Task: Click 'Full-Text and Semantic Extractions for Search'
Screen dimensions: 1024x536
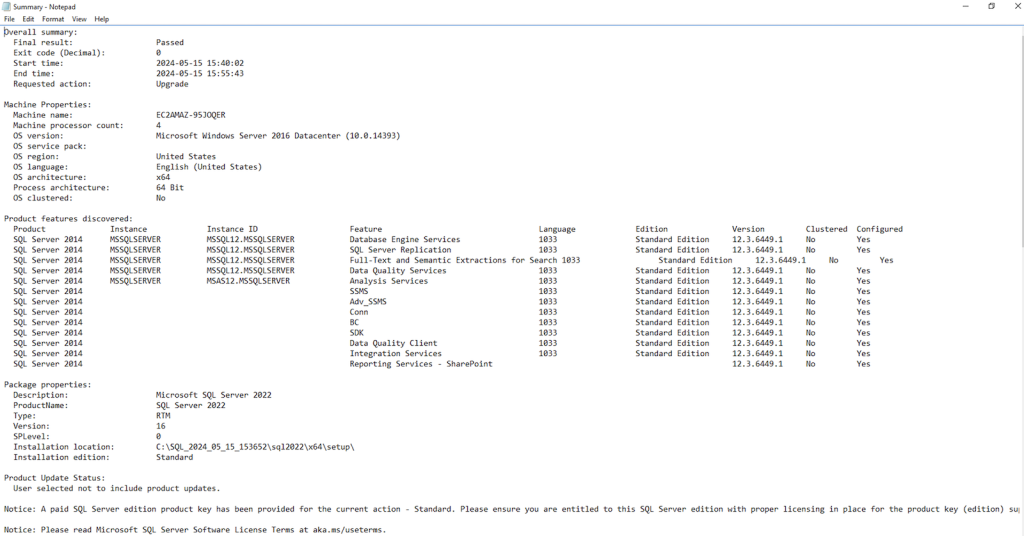Action: [453, 260]
